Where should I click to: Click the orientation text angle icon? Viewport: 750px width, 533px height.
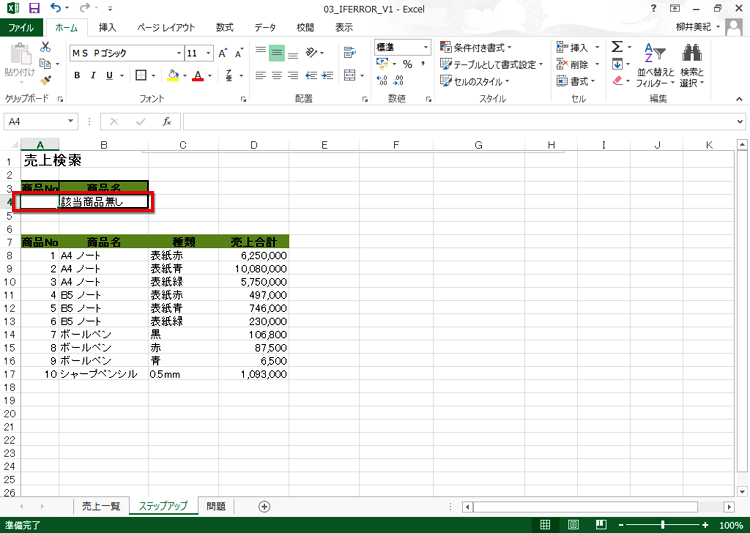coord(311,52)
